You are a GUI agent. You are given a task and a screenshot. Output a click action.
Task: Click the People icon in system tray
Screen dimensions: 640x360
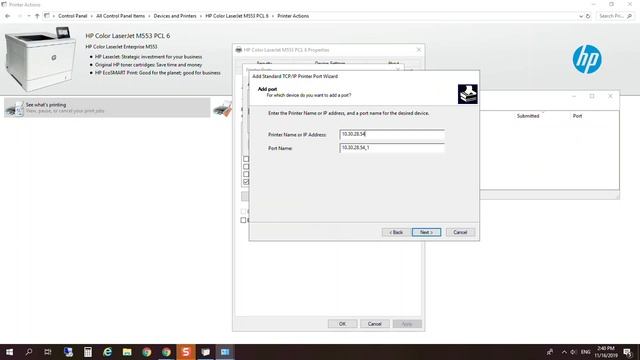[550, 352]
